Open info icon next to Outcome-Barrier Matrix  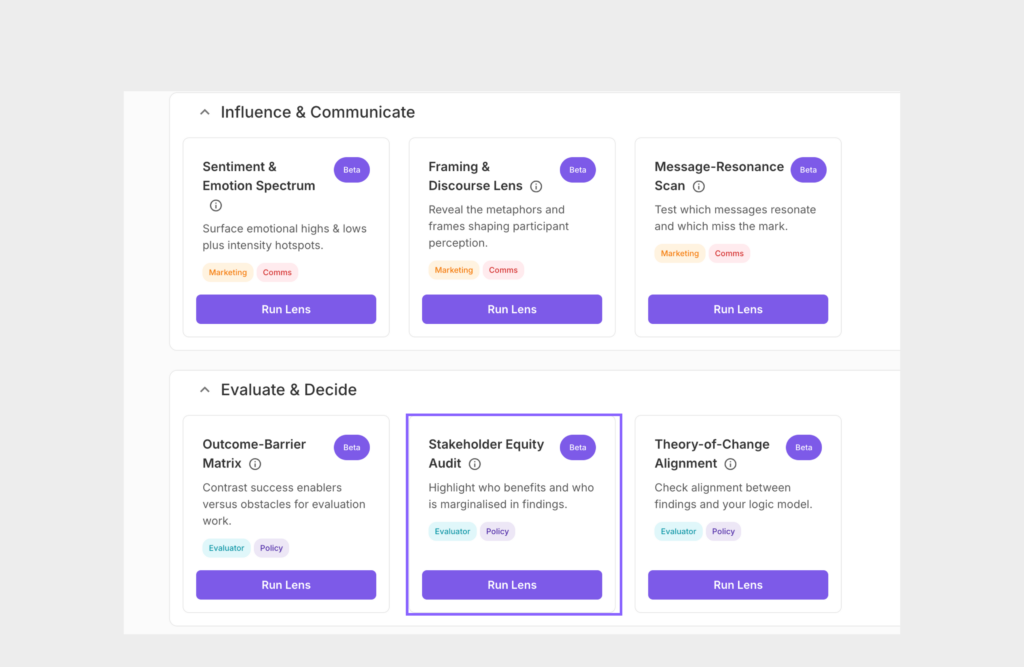(x=255, y=464)
